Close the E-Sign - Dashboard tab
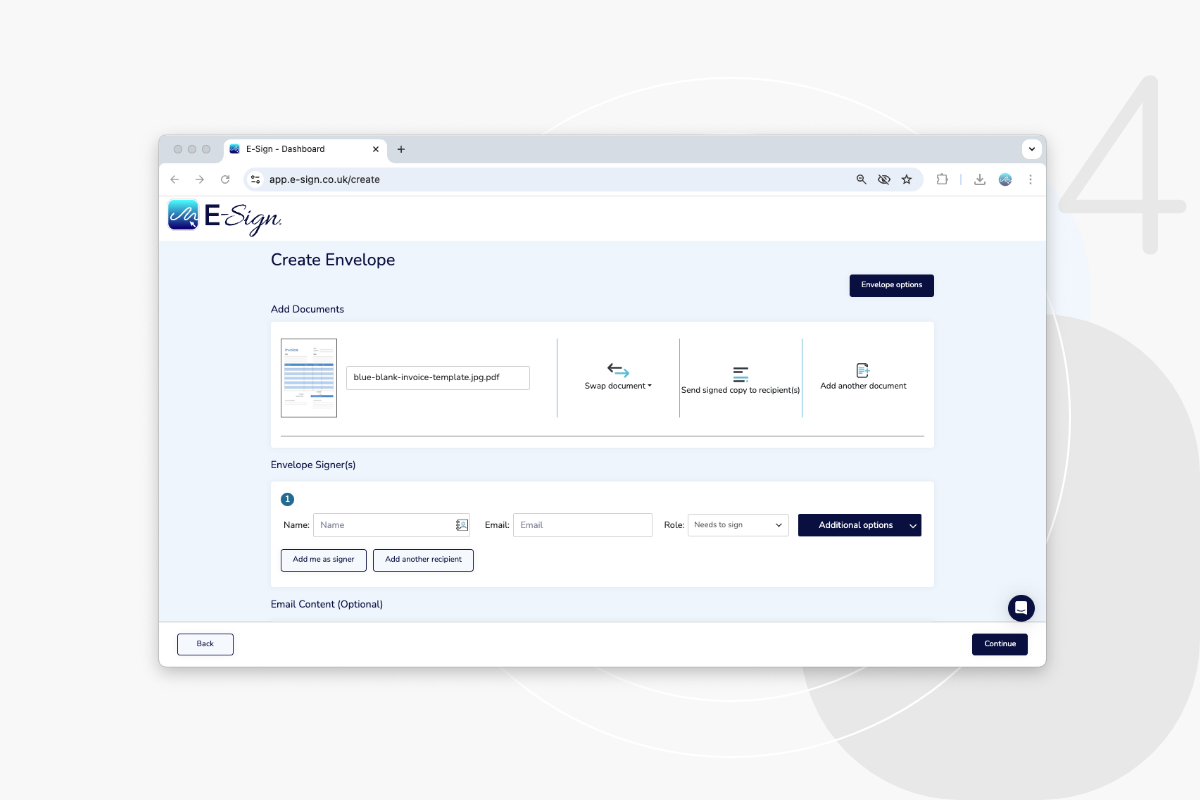1200x800 pixels. pyautogui.click(x=376, y=149)
